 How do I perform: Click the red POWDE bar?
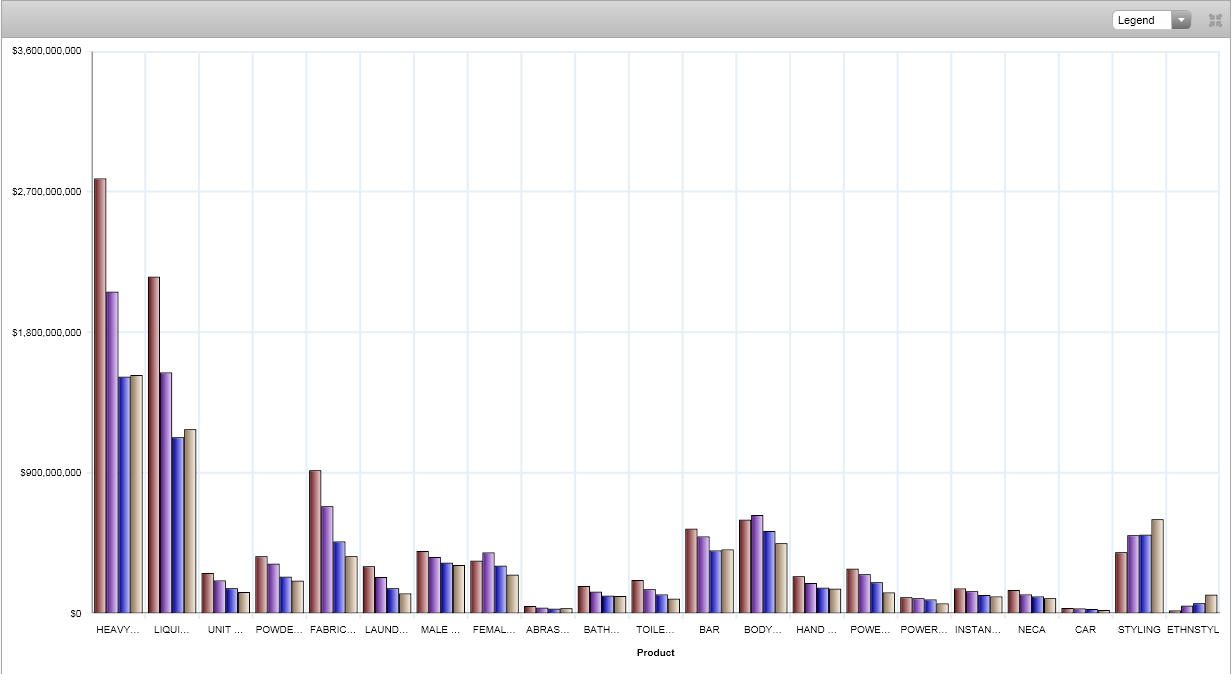click(x=261, y=584)
